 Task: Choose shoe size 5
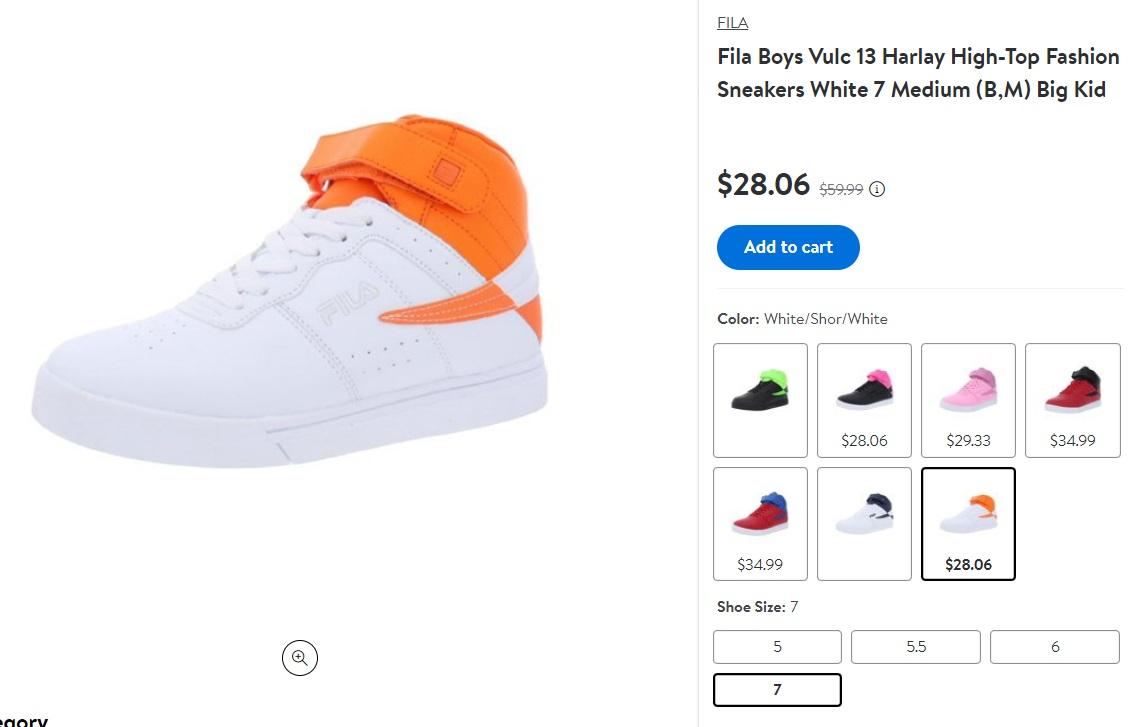(777, 647)
